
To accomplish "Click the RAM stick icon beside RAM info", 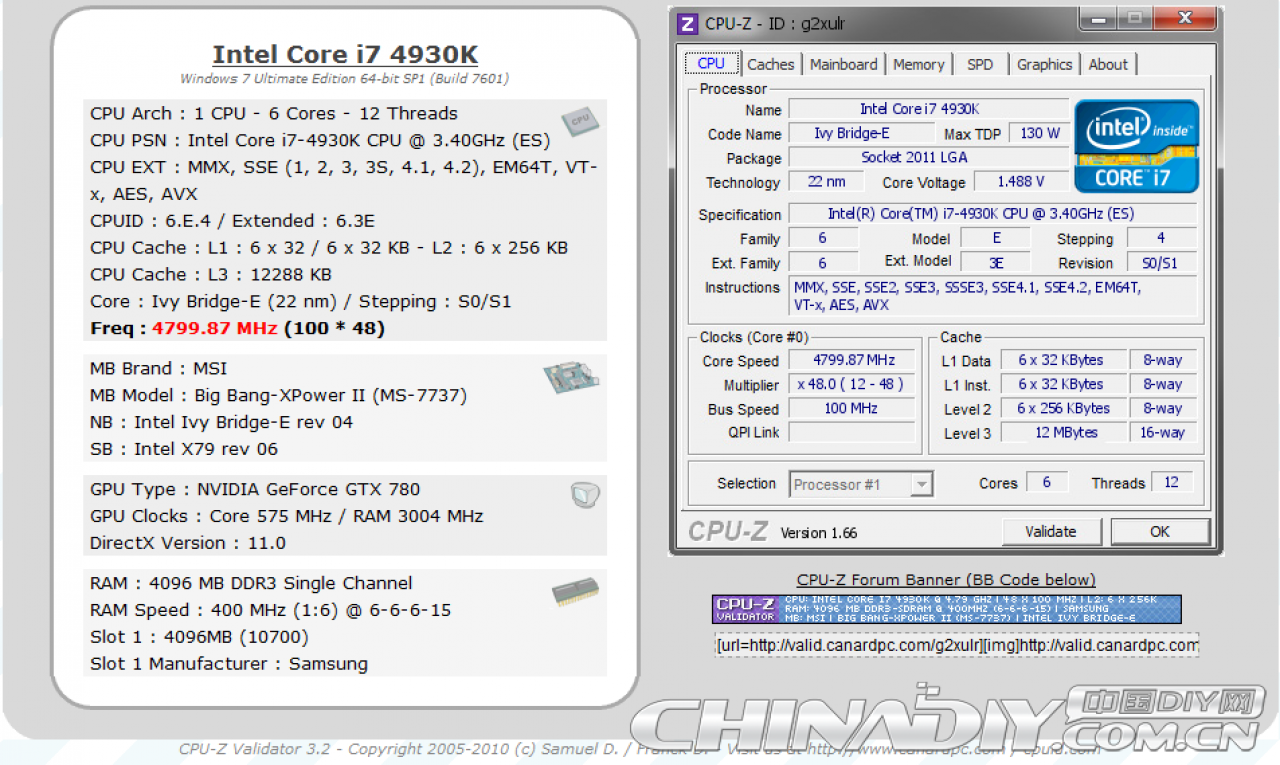I will click(575, 592).
